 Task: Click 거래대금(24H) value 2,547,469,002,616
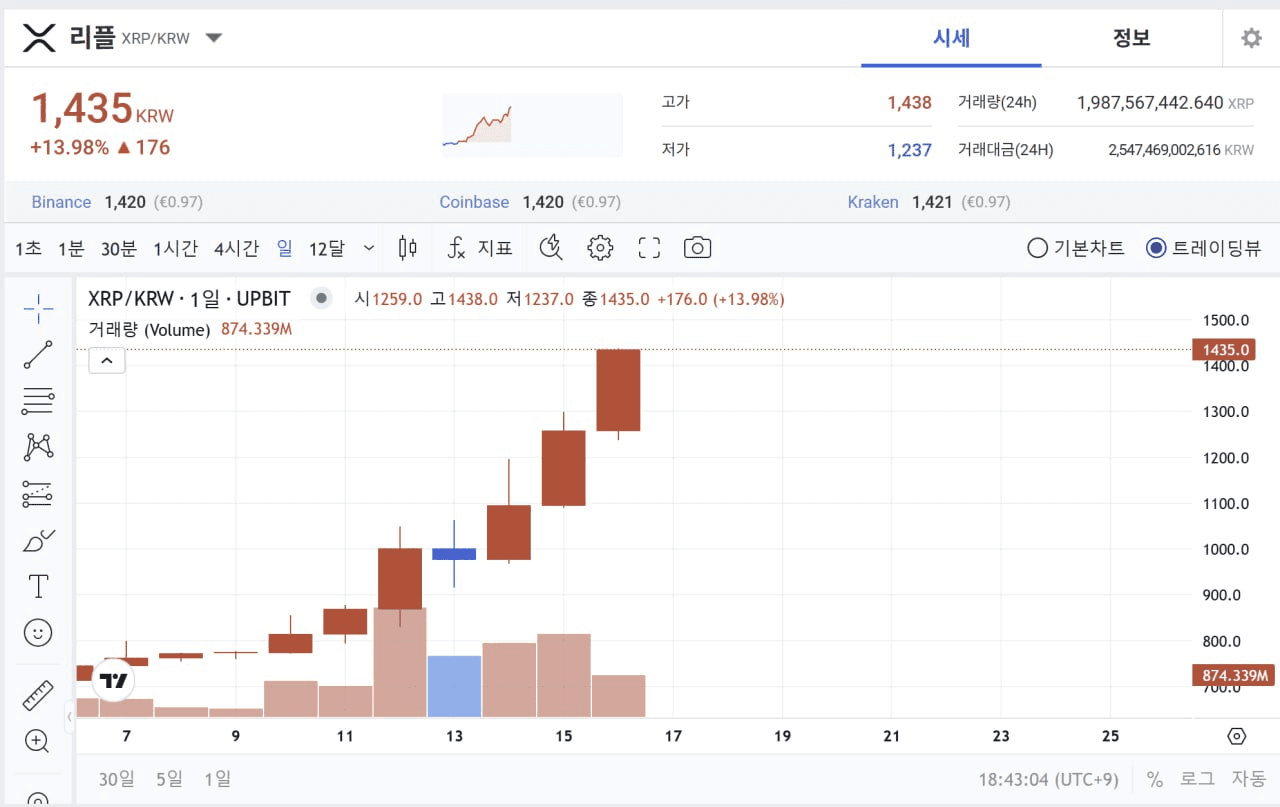point(1164,150)
